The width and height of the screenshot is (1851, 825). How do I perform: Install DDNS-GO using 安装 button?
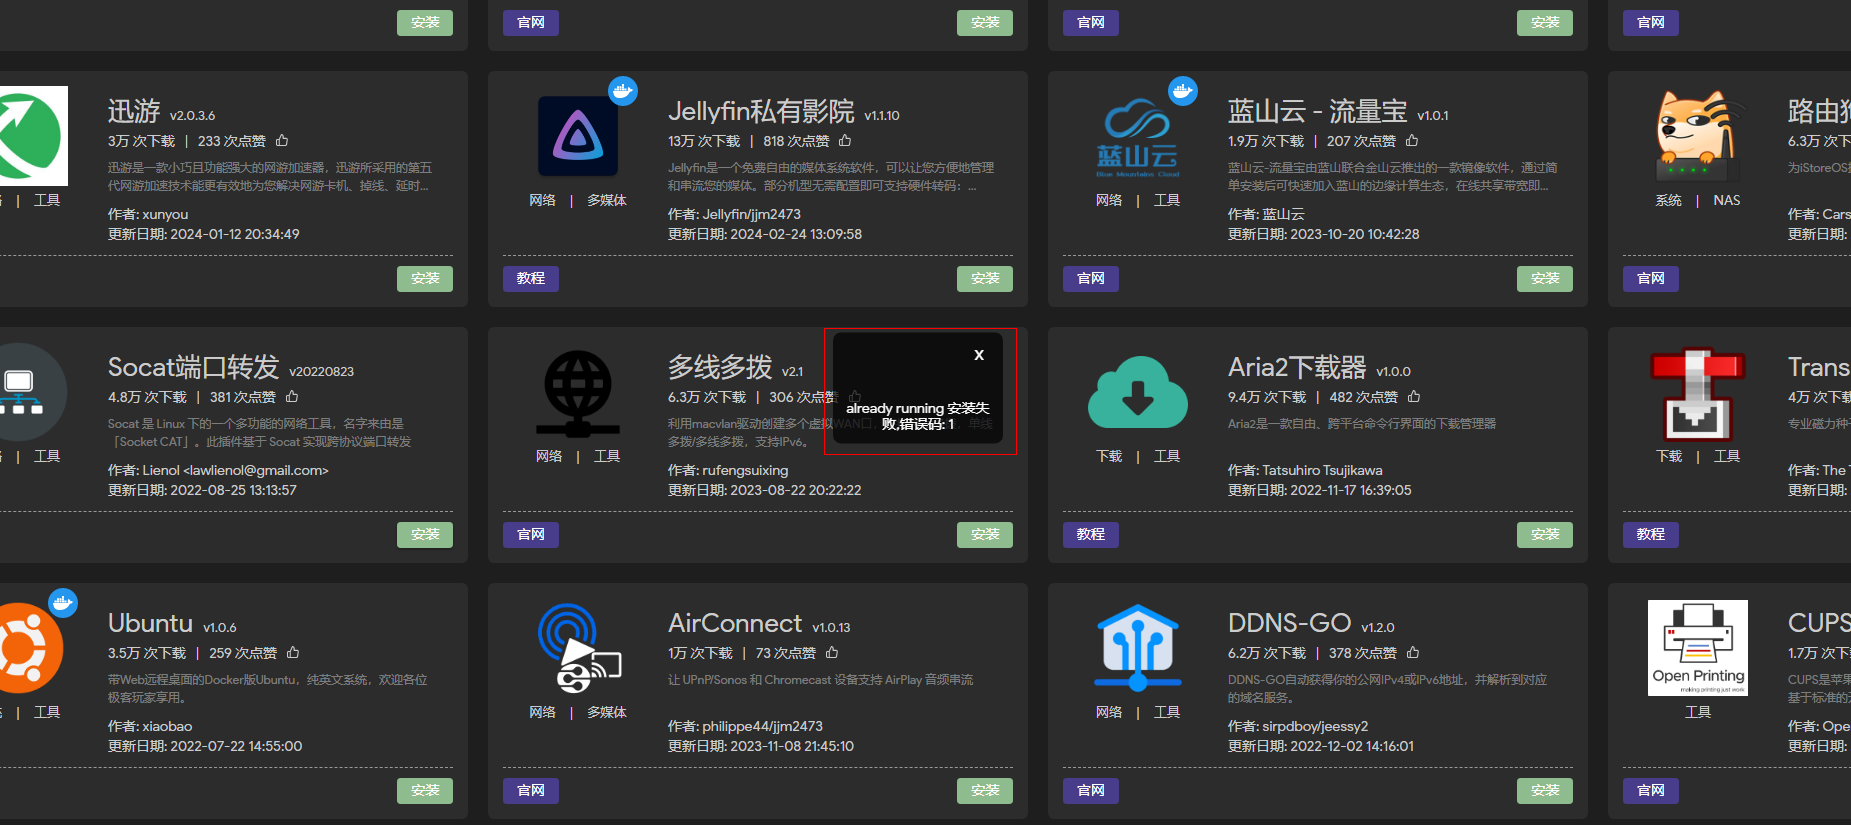pos(1544,791)
